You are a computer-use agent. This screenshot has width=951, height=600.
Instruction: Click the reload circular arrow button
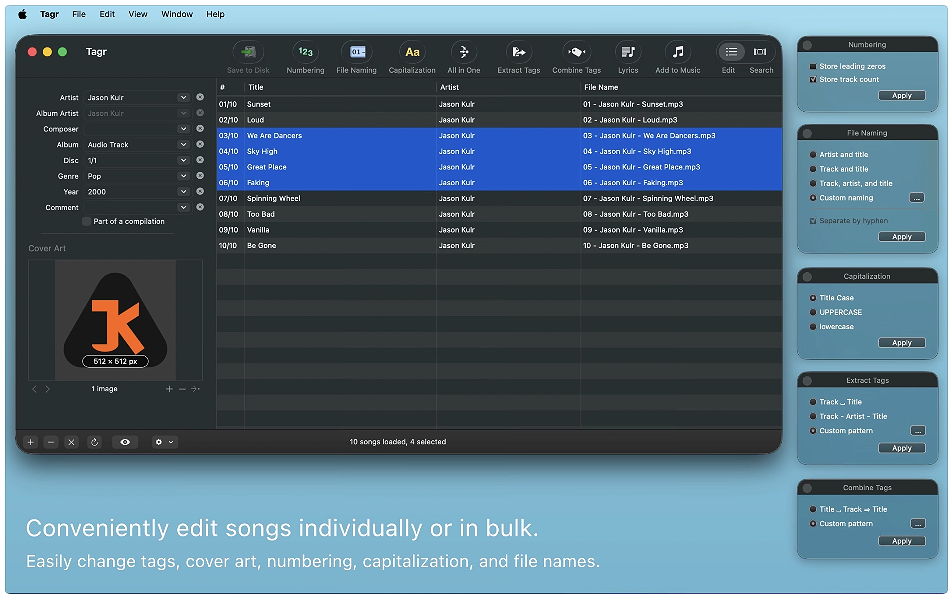click(x=95, y=442)
